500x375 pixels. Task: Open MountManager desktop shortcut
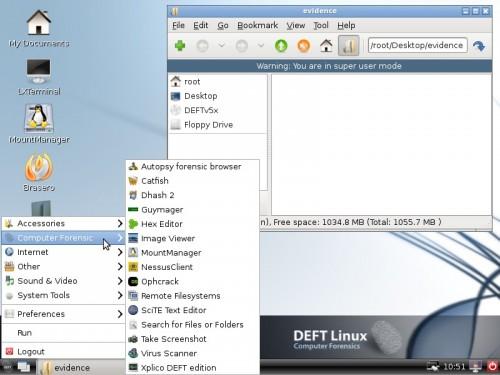tap(39, 124)
